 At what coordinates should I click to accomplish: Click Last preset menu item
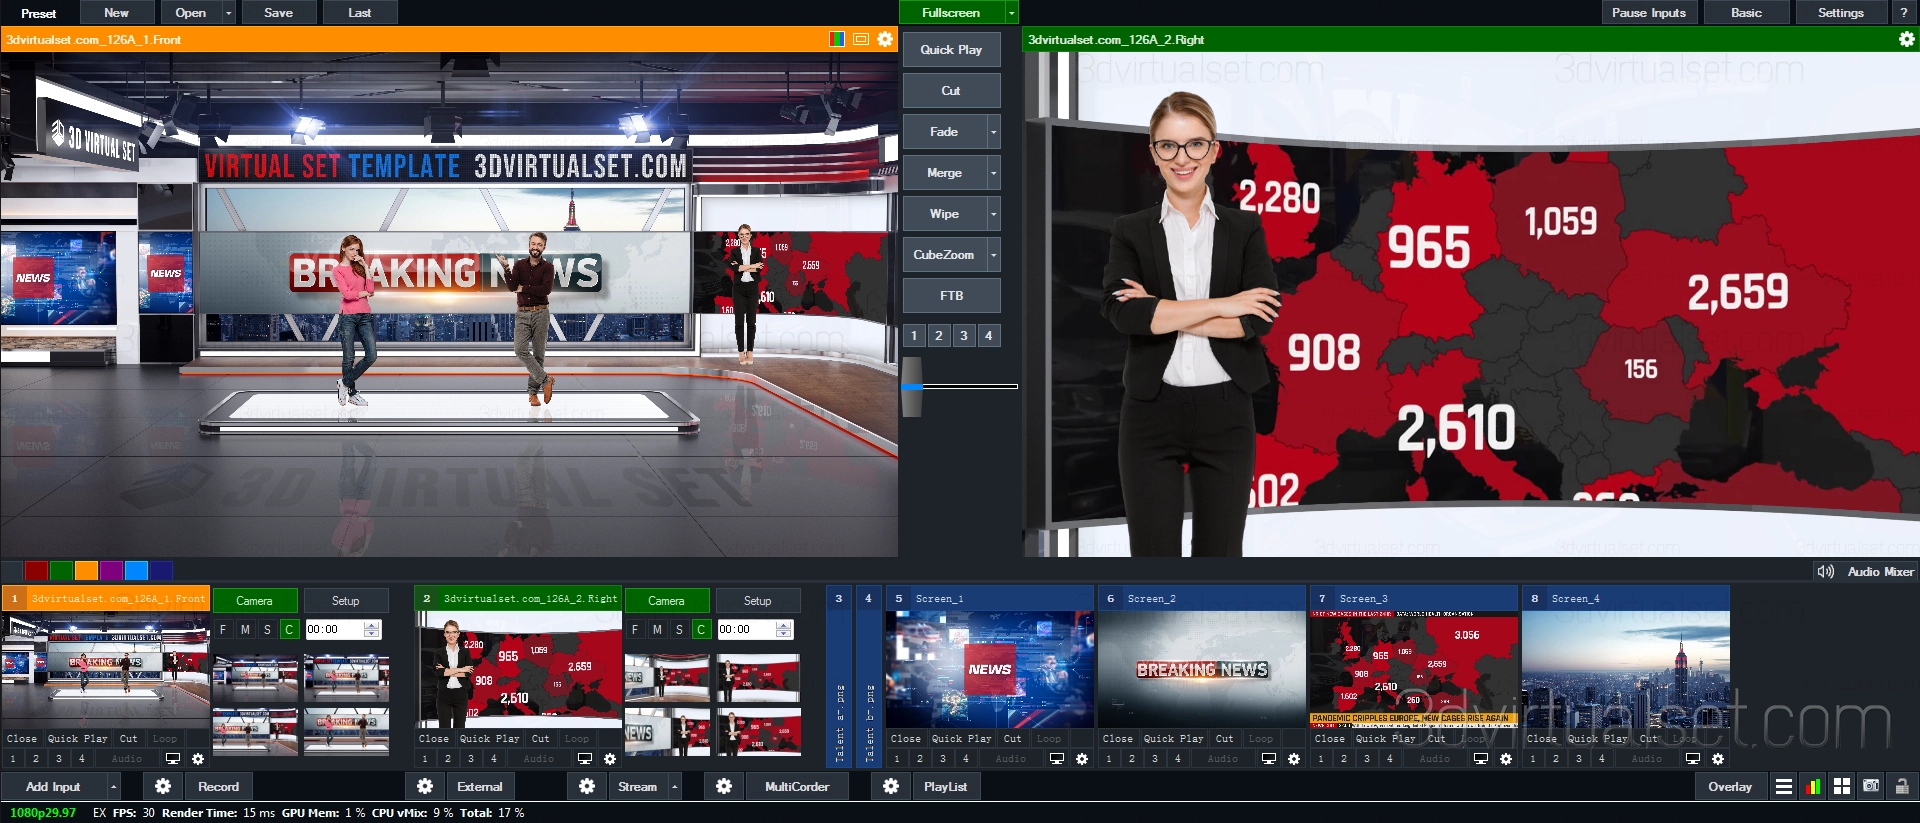point(360,12)
